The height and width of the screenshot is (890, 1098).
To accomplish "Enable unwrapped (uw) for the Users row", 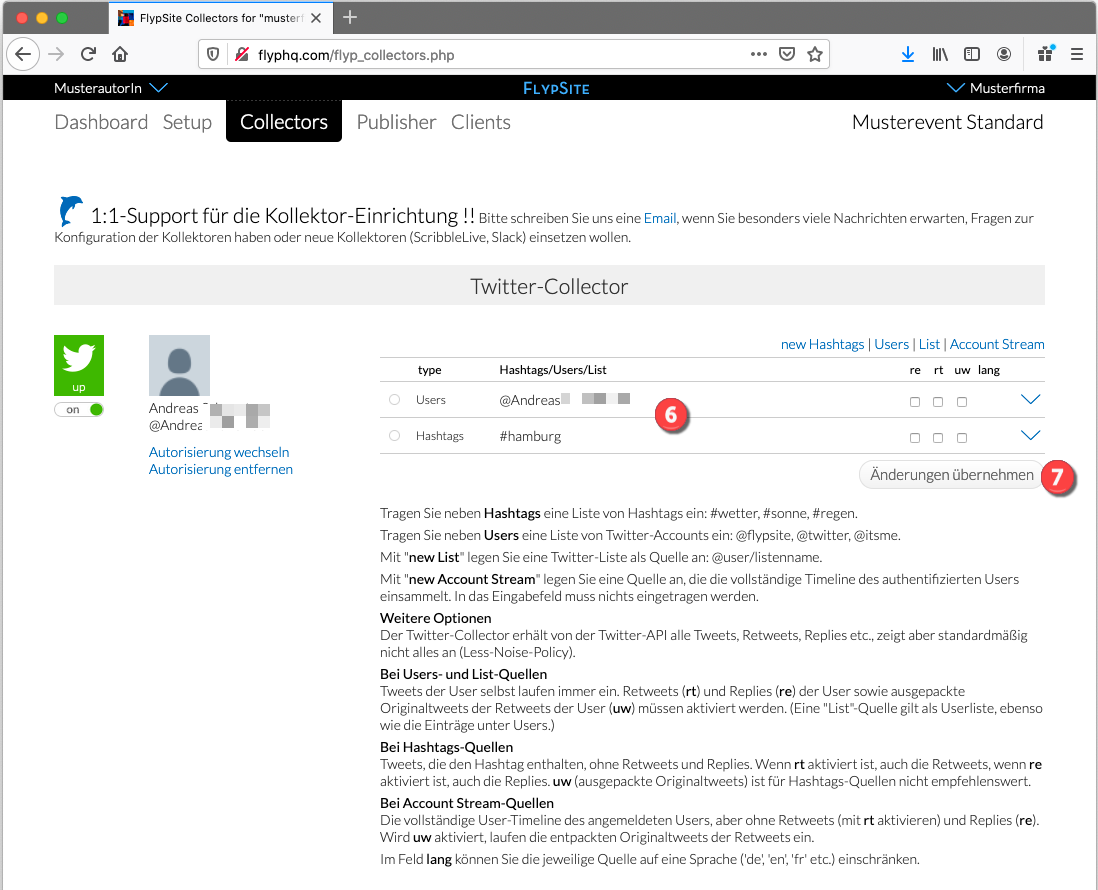I will click(962, 402).
